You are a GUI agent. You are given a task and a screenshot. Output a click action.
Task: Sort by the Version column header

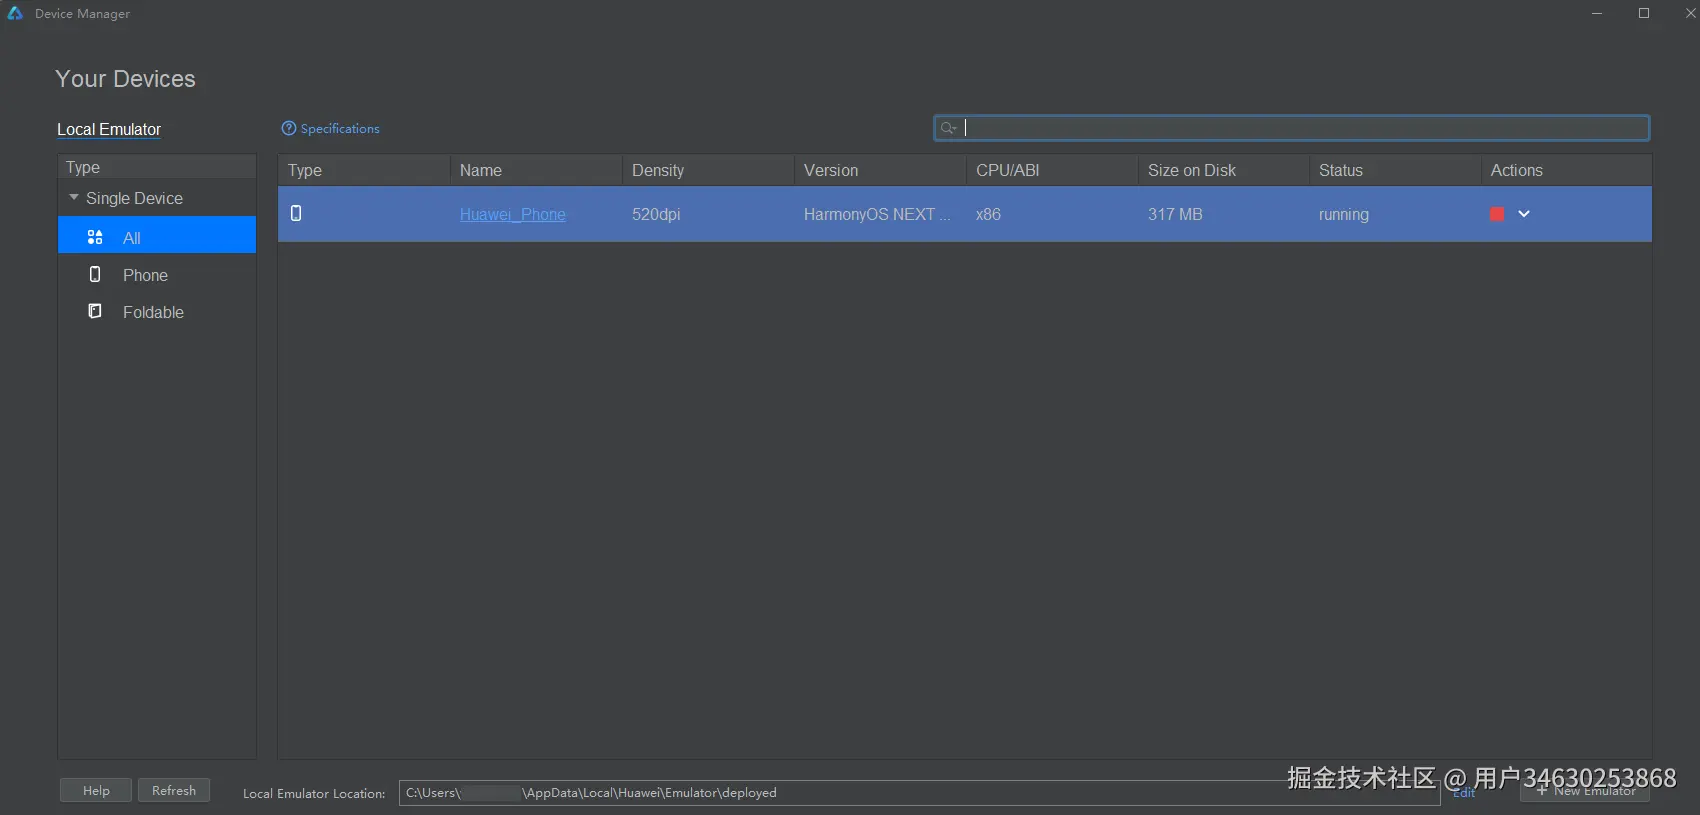[880, 170]
